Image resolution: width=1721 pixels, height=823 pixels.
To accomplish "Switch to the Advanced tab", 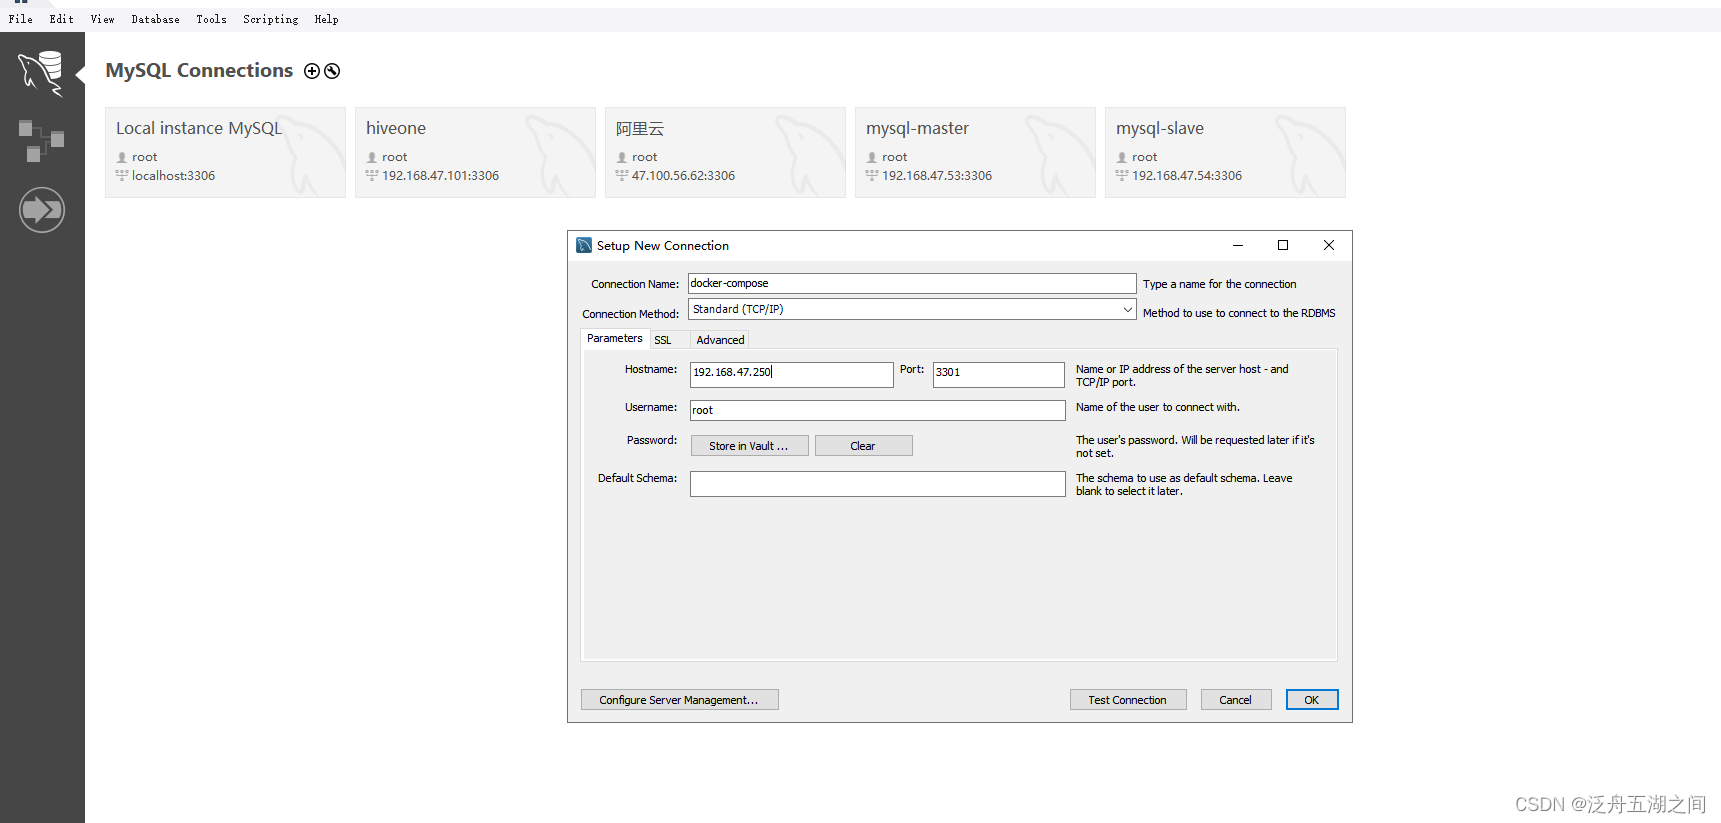I will pos(720,340).
